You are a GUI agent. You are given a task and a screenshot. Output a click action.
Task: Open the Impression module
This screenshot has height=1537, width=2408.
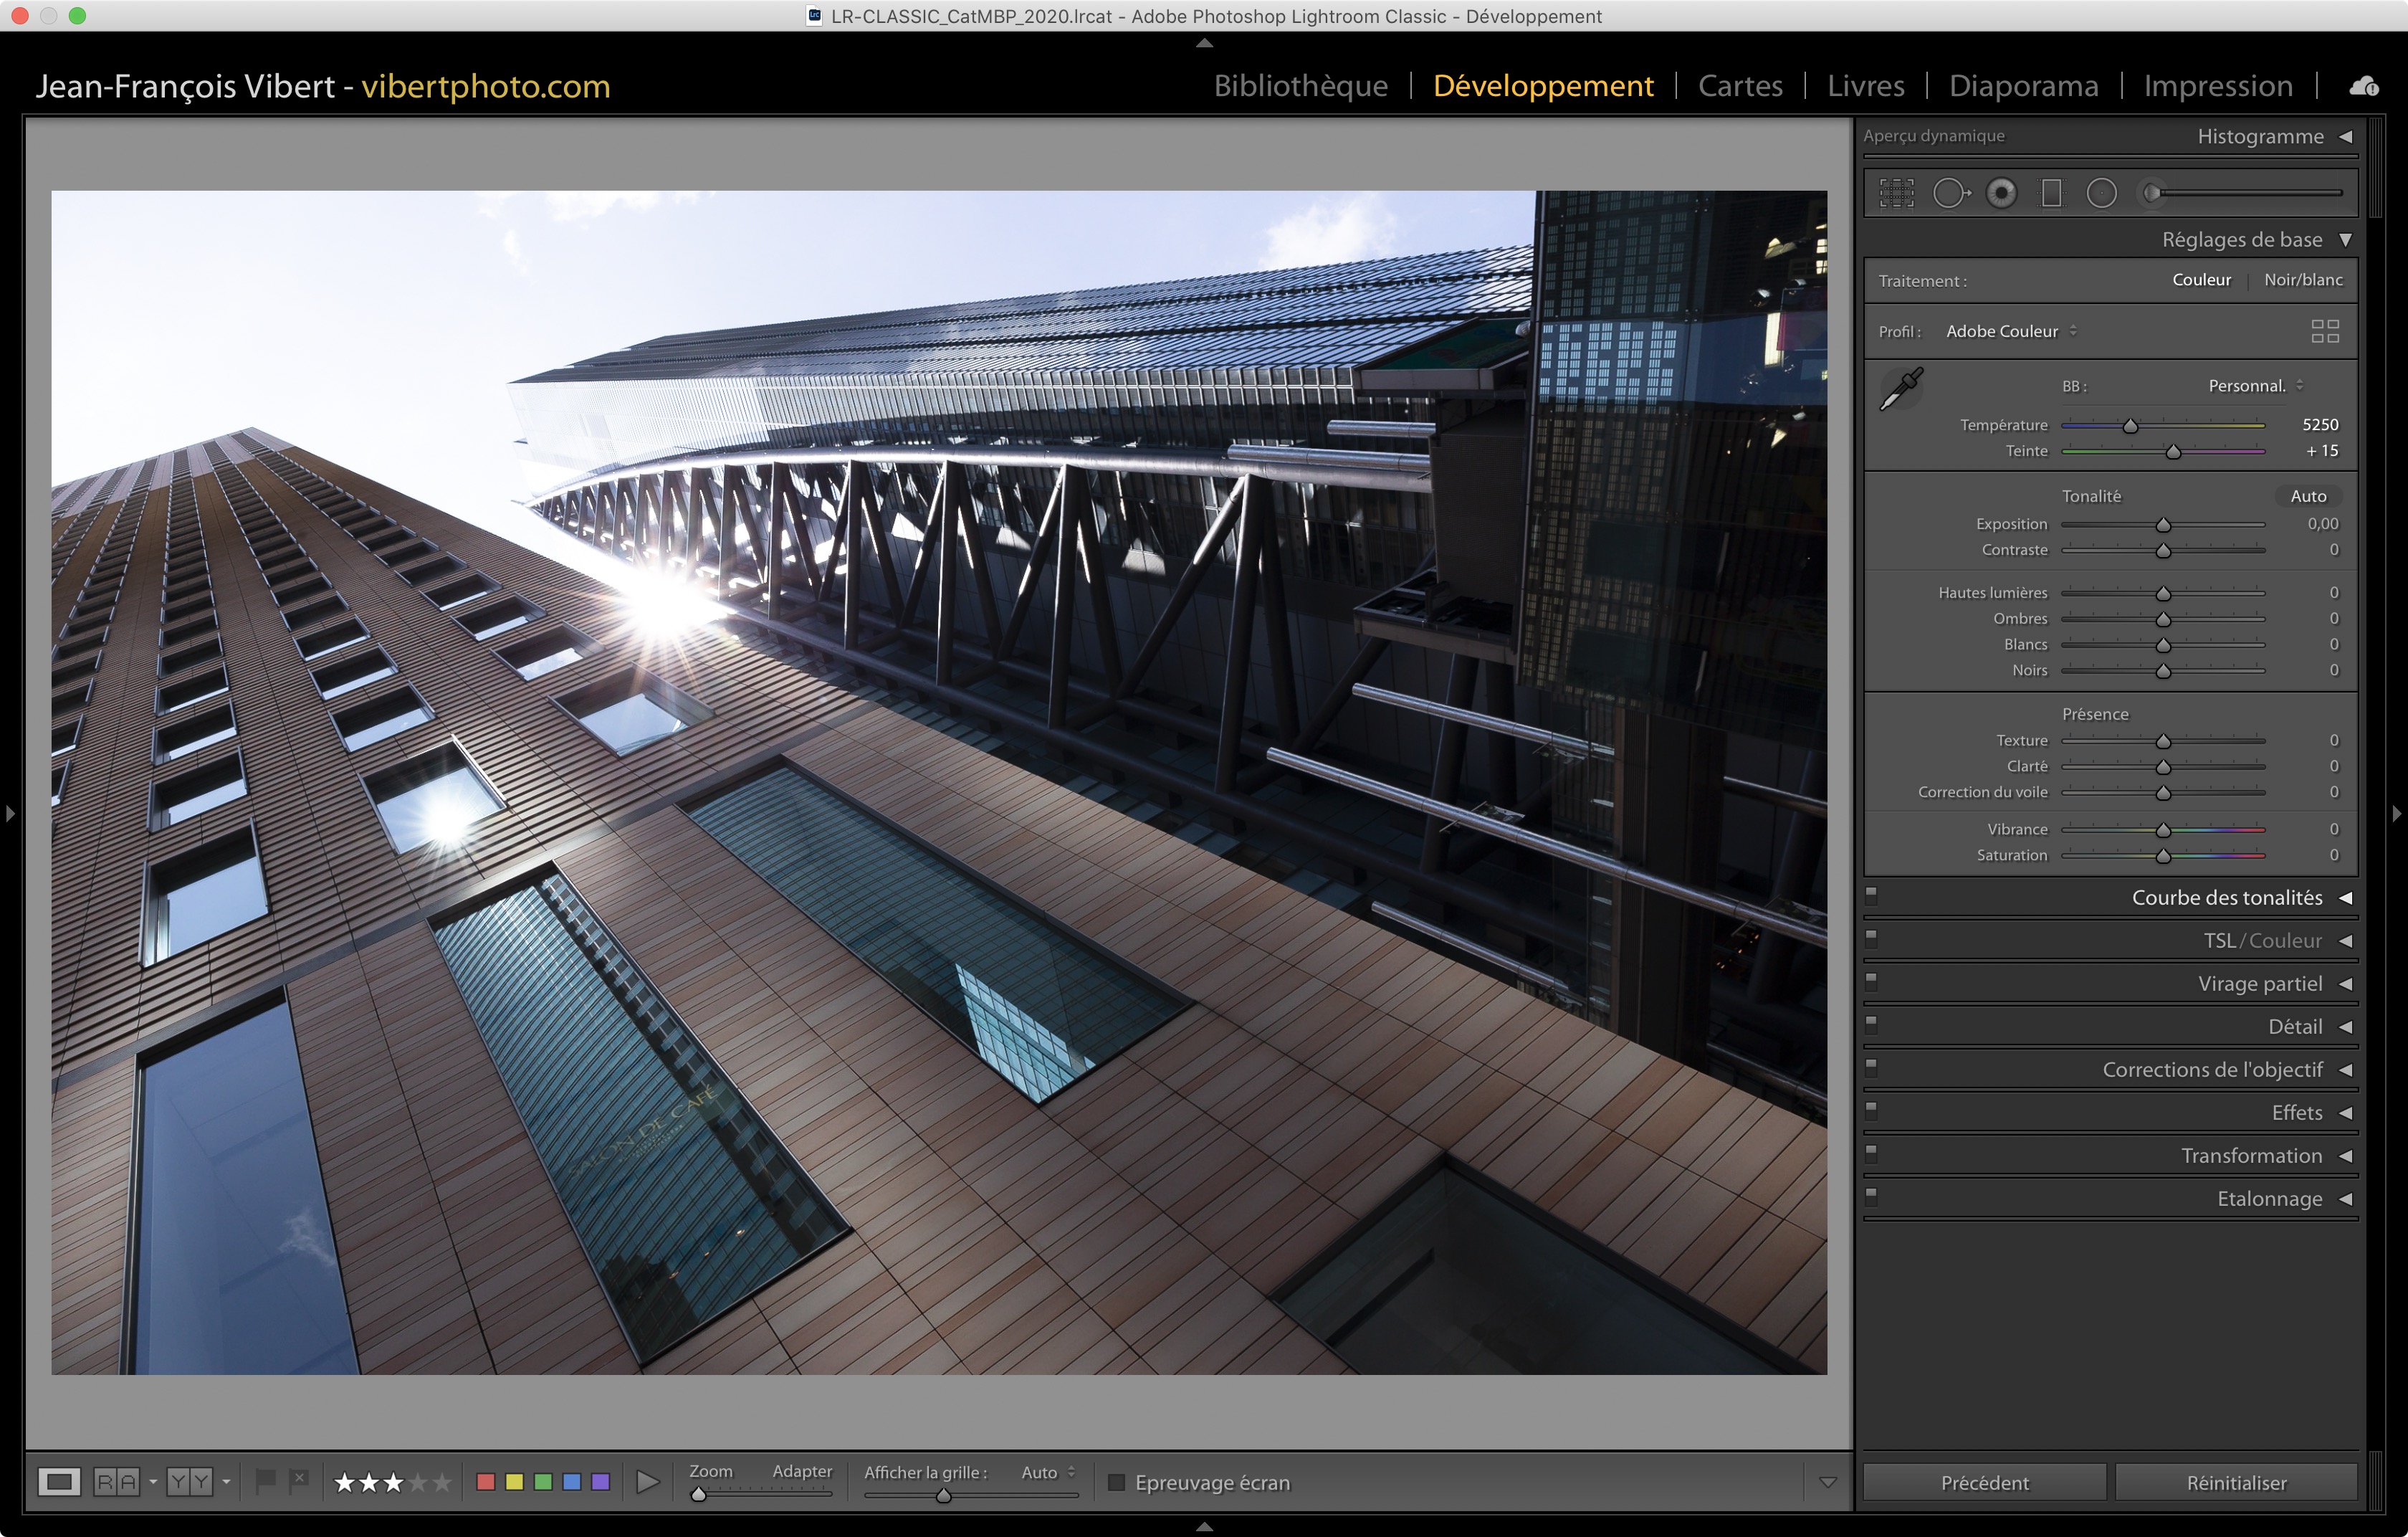[x=2217, y=86]
